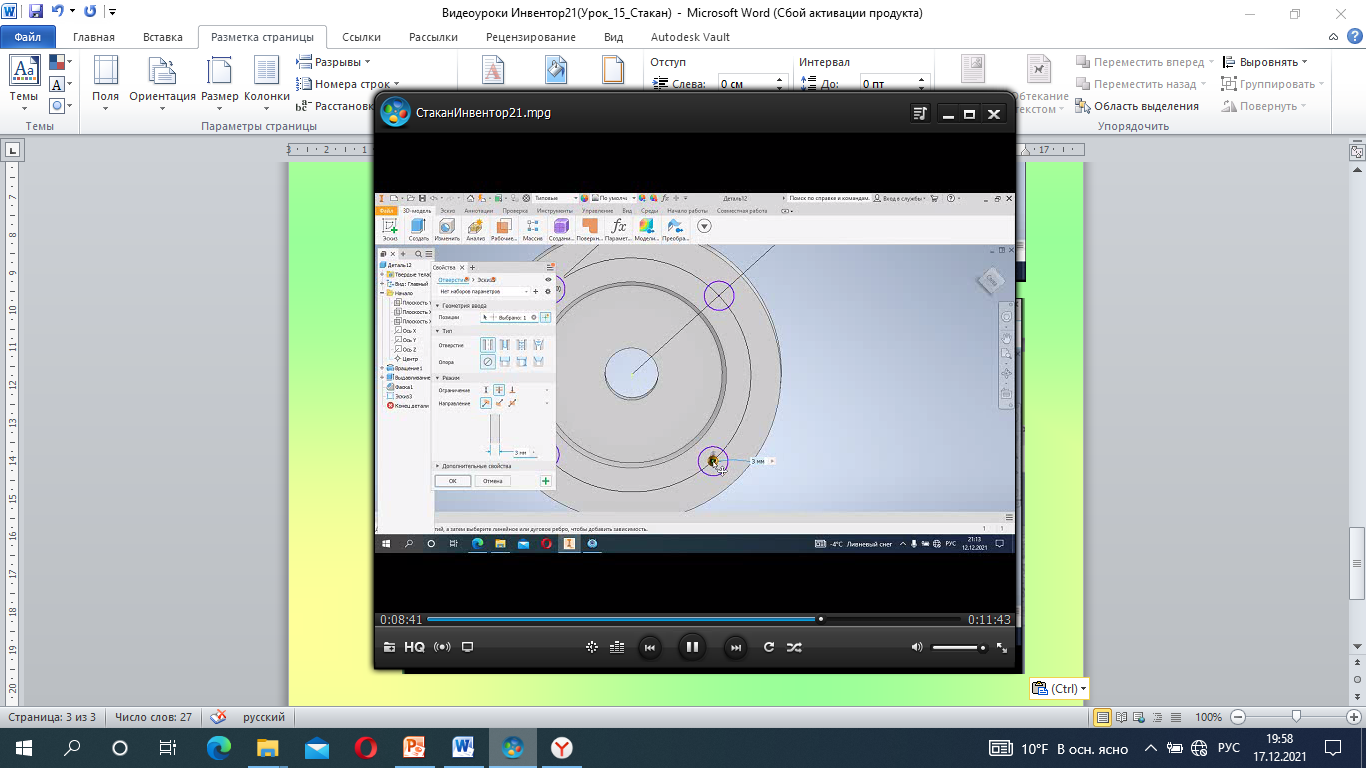Viewport: 1366px width, 768px height.
Task: Open the Номера строк dropdown
Action: (x=348, y=84)
